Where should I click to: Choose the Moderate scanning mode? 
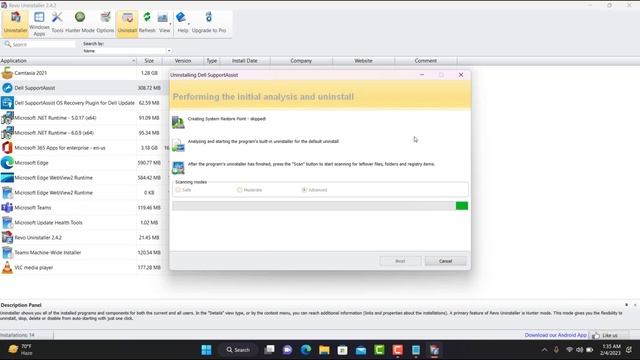pos(250,190)
